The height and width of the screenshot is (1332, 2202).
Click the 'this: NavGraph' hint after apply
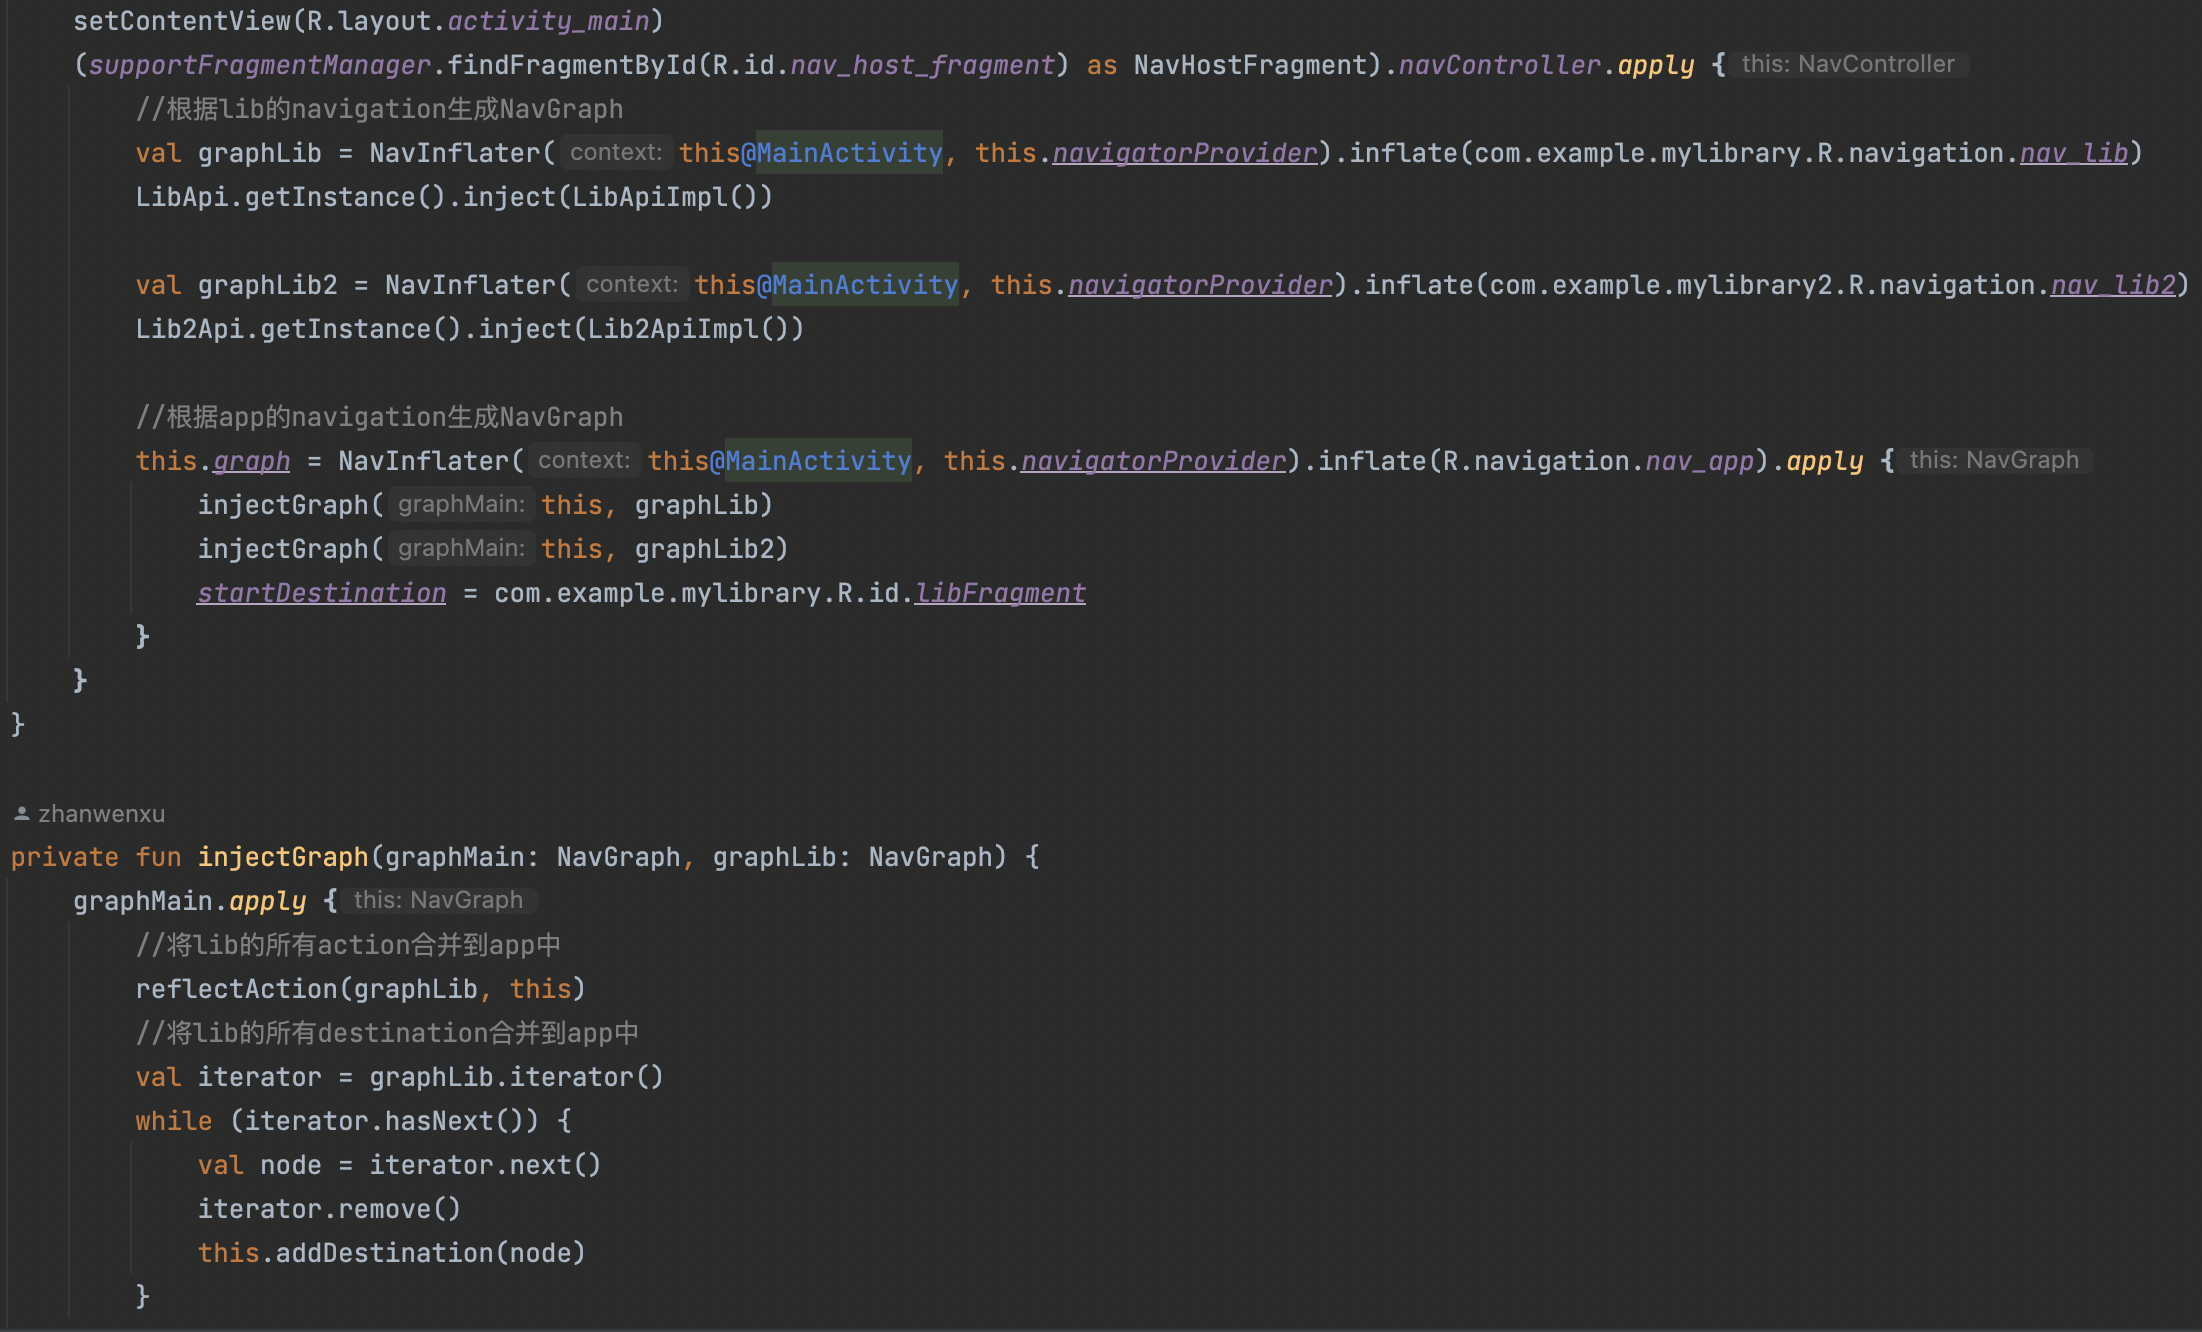pos(1994,459)
